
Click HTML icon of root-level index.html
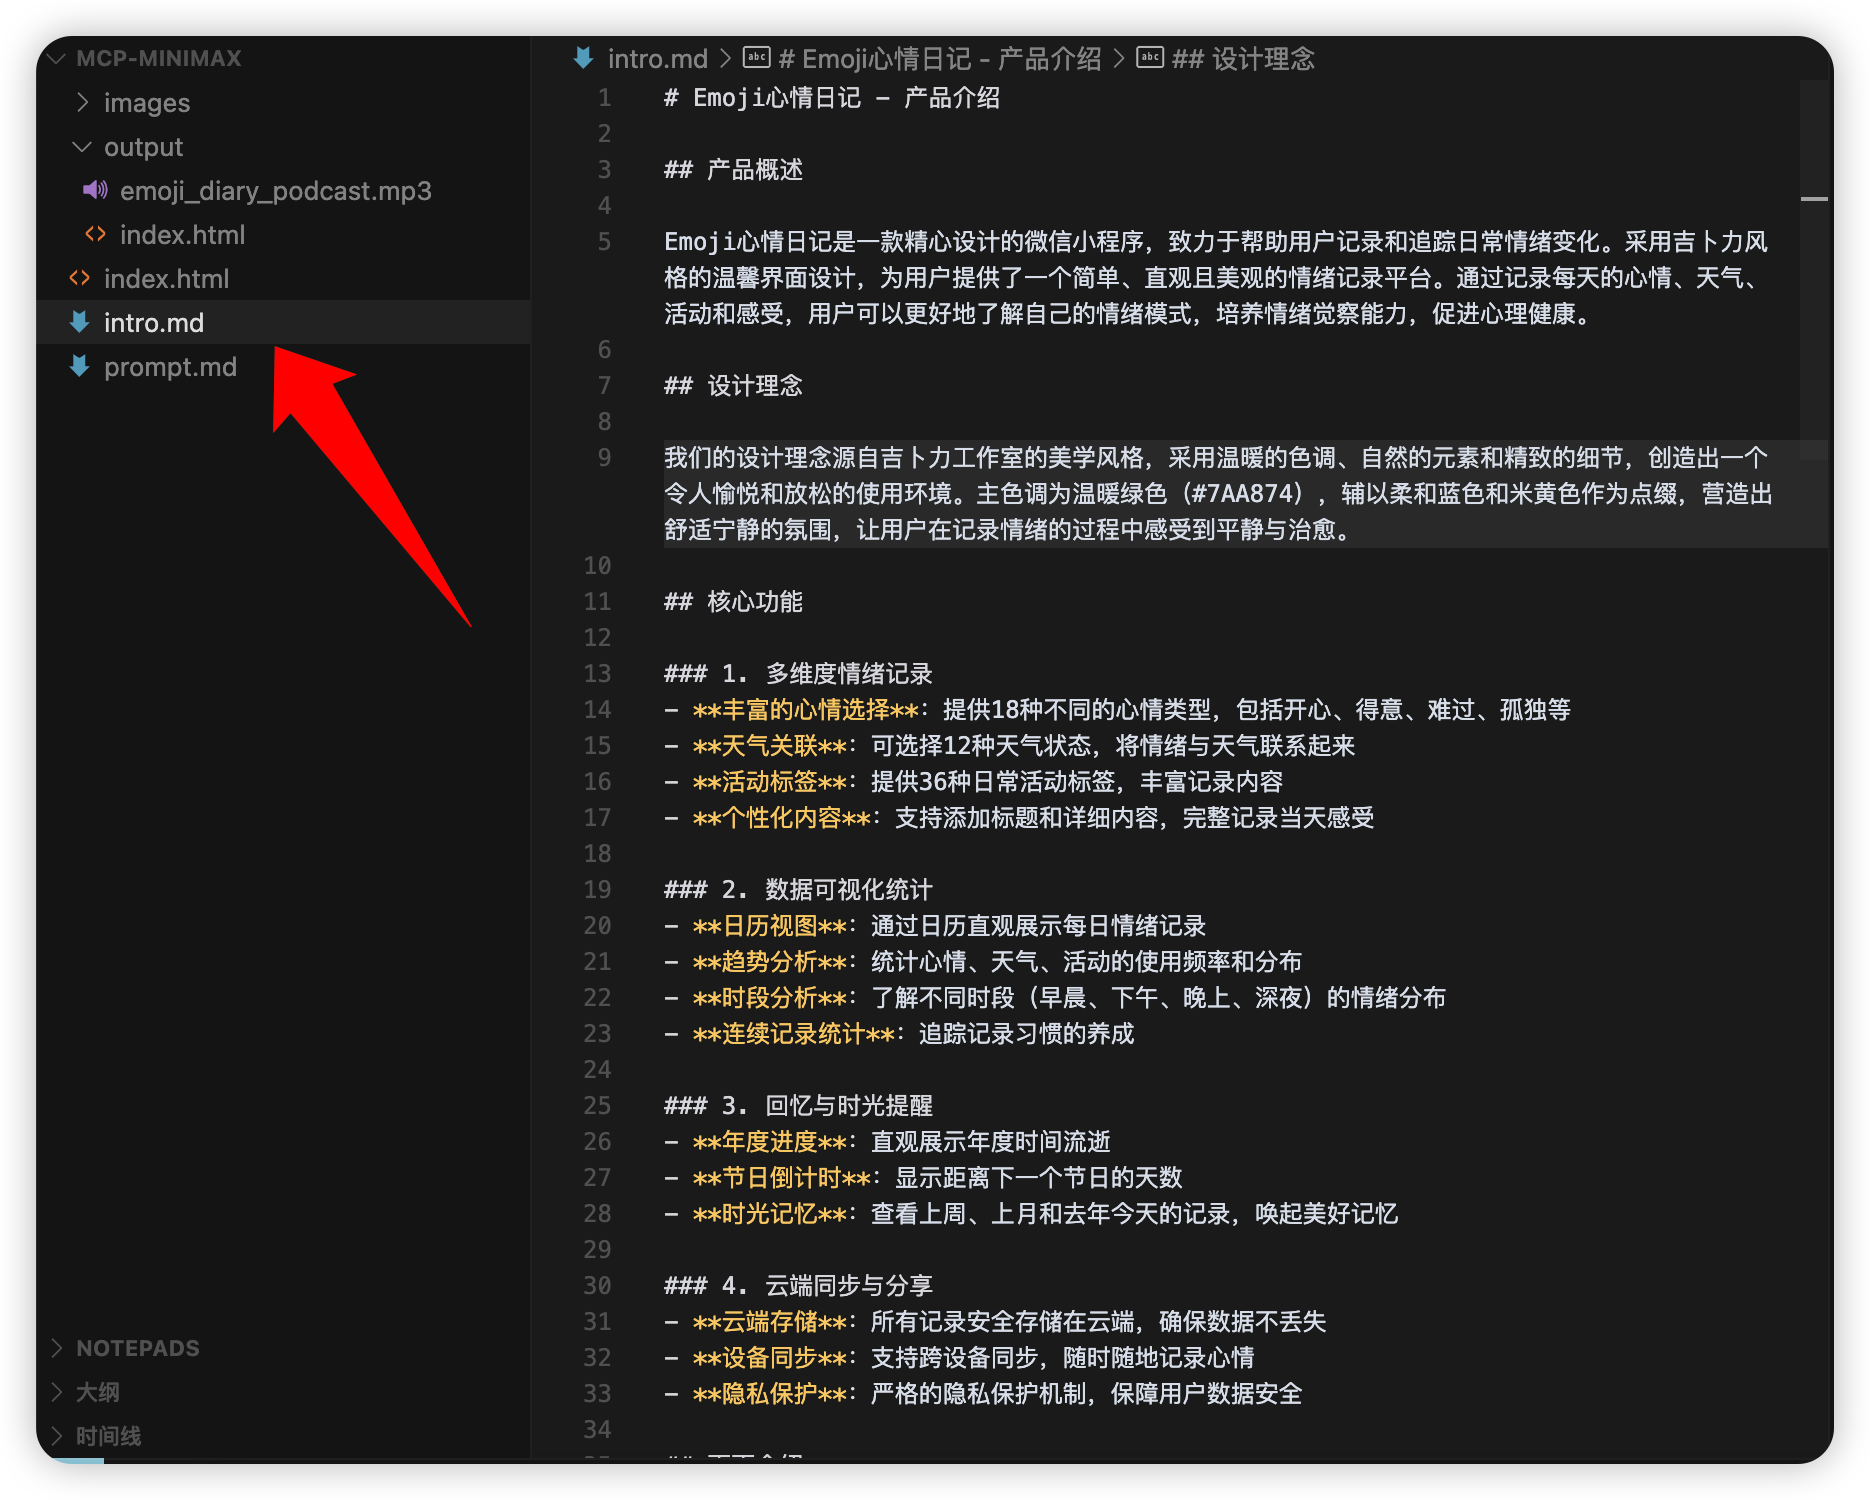coord(80,278)
